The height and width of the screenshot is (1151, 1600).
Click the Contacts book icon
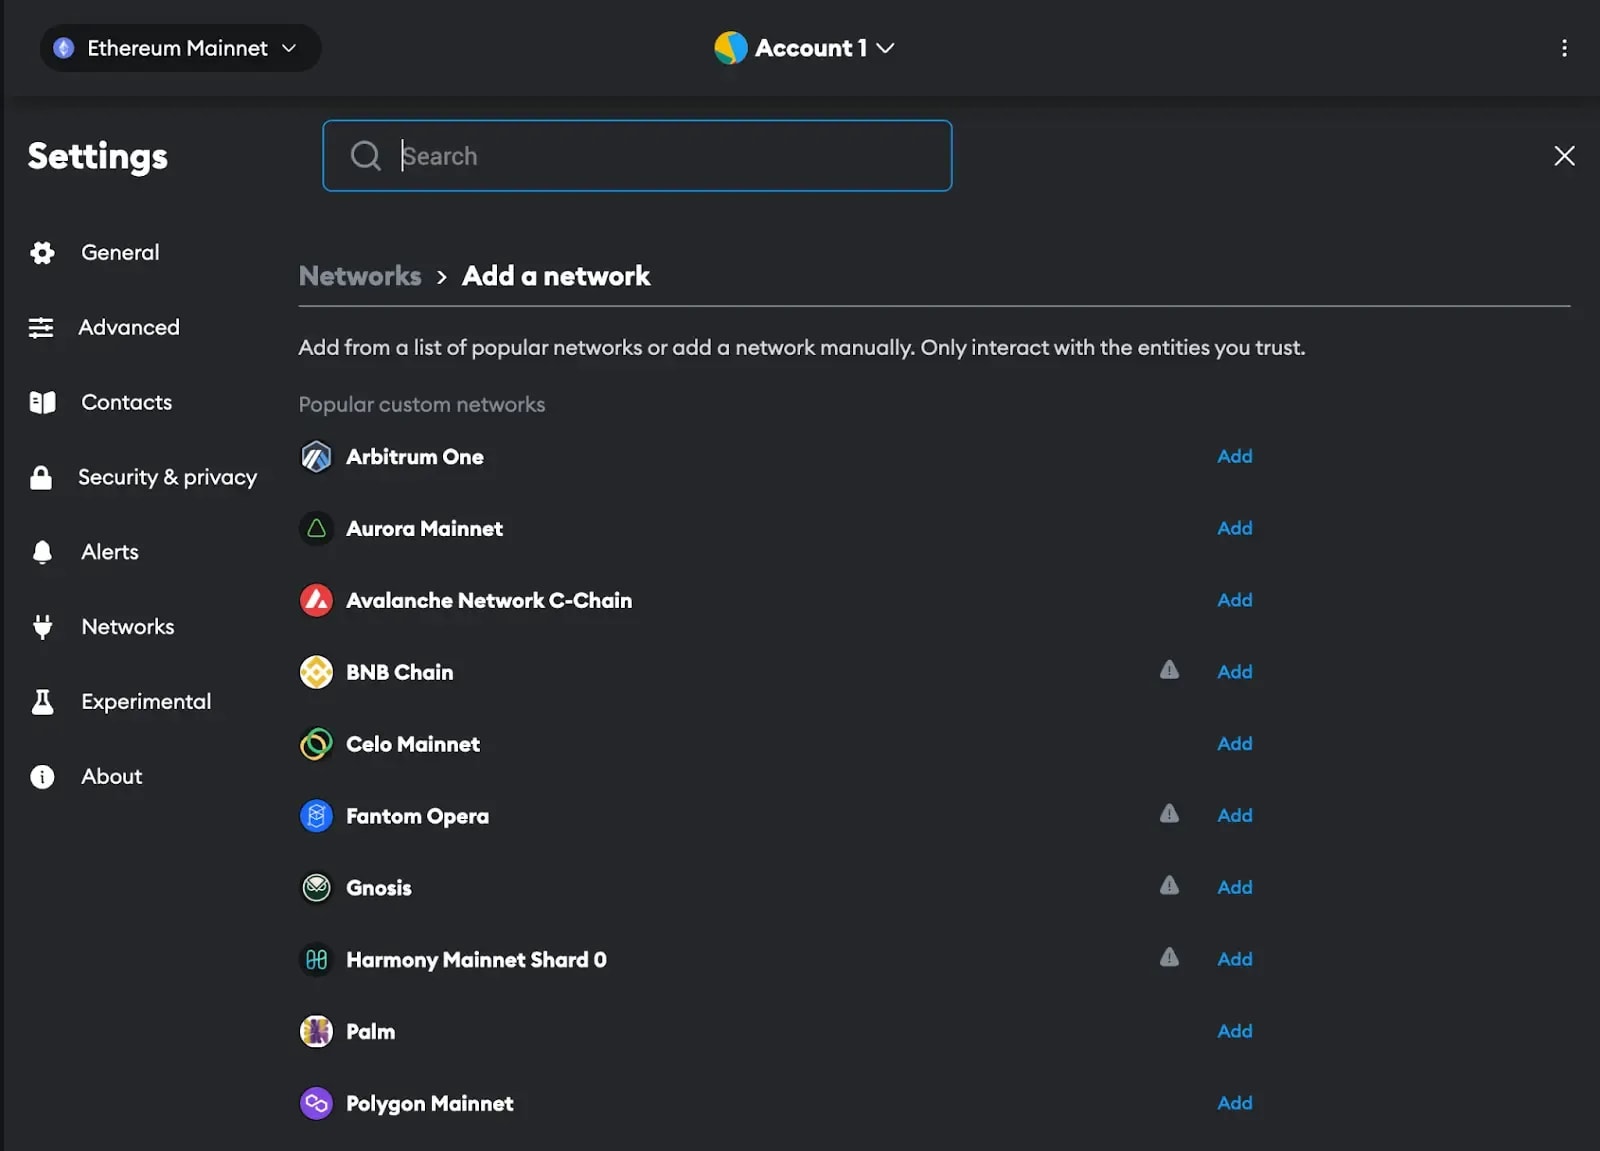tap(42, 403)
